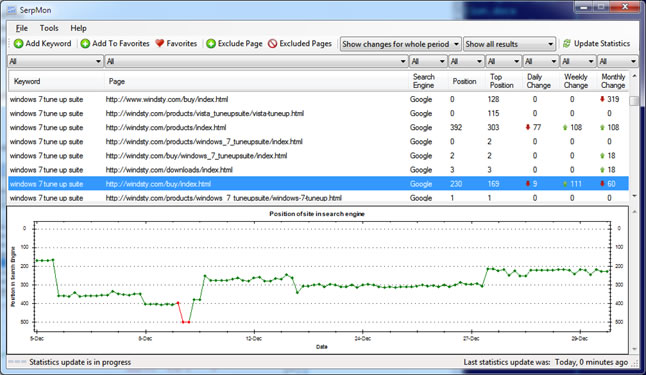Image resolution: width=646 pixels, height=375 pixels.
Task: Sort by the Monthly Change column header
Action: [613, 81]
